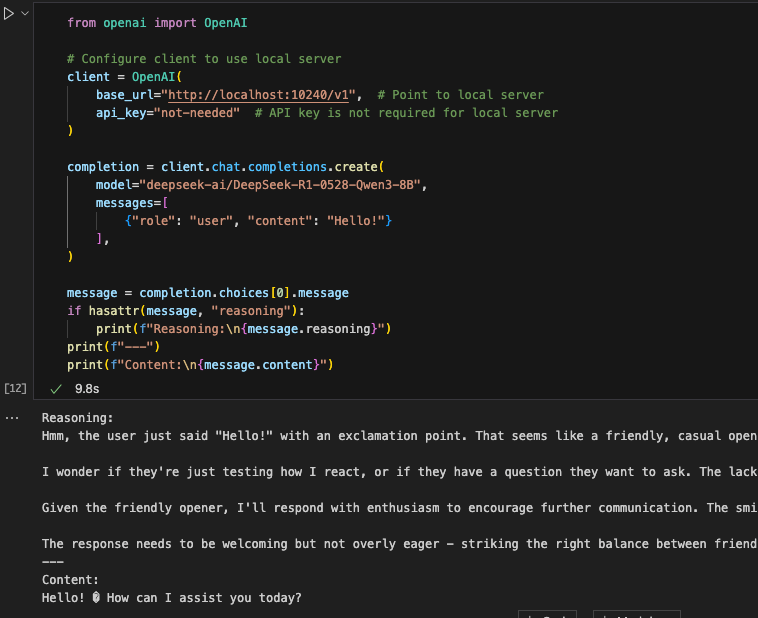Click the 'print(f"---")' line

[x=114, y=347]
